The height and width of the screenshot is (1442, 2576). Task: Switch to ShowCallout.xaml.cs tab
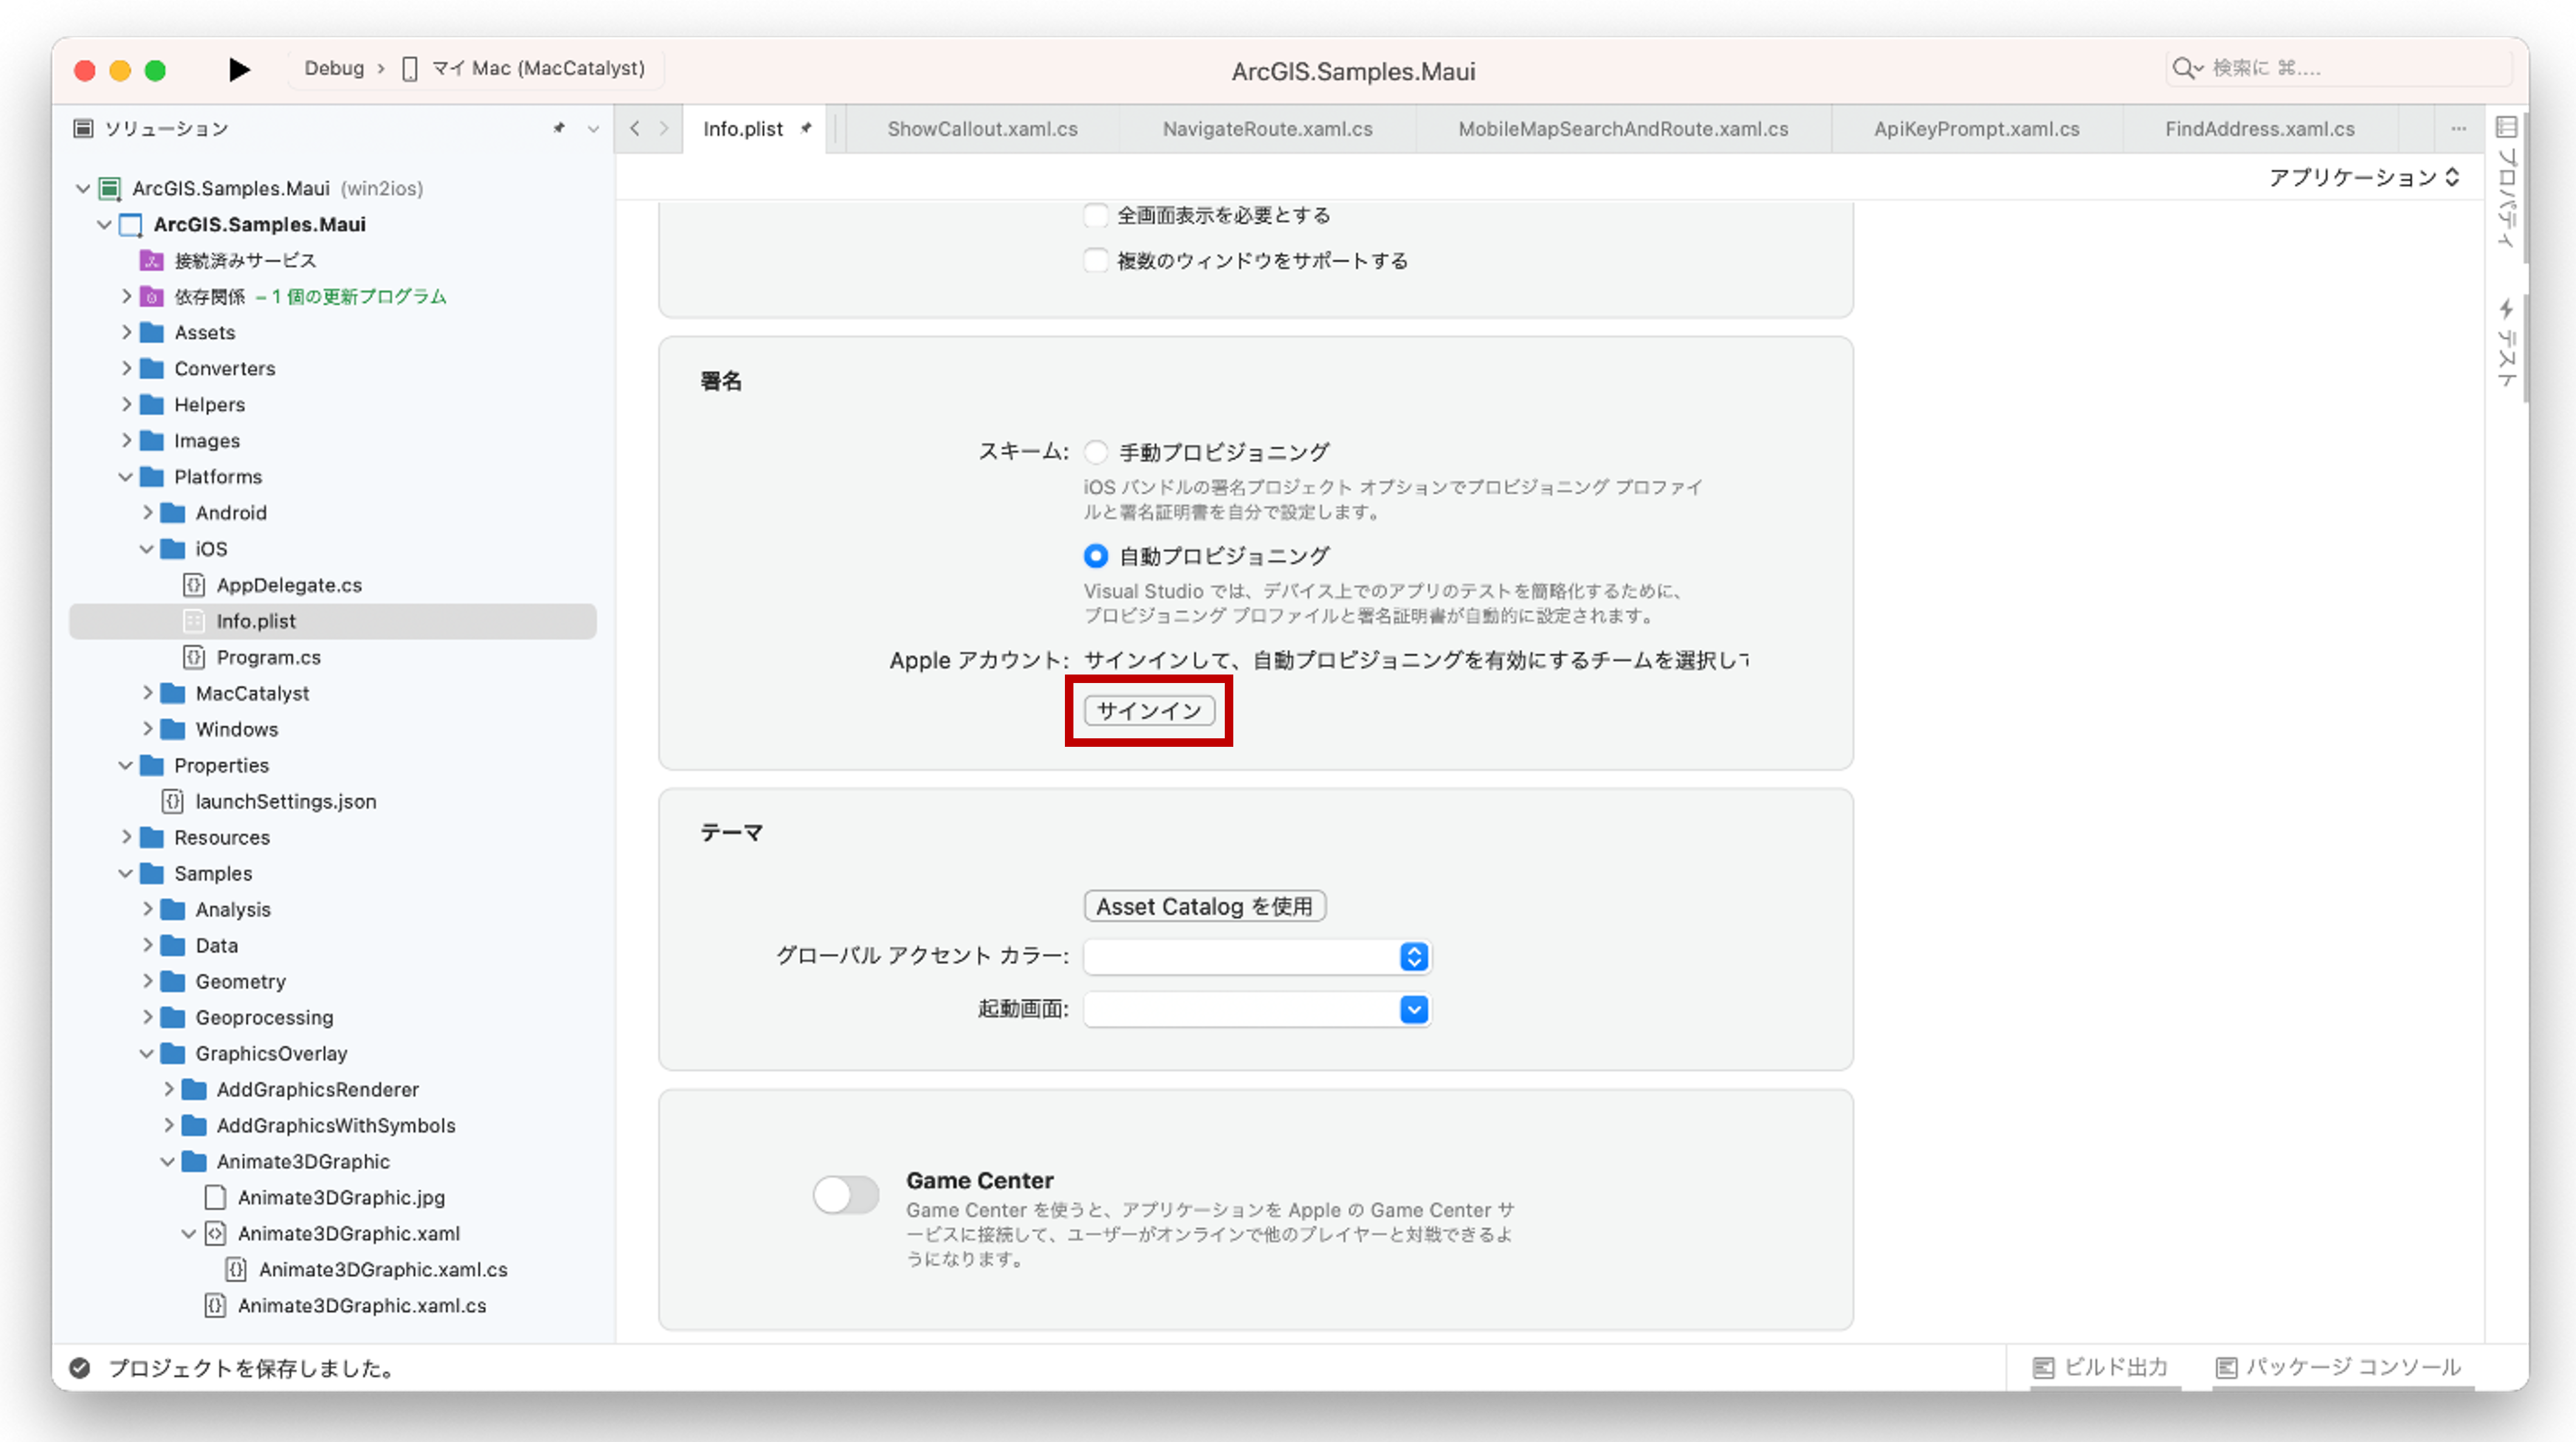click(x=982, y=129)
